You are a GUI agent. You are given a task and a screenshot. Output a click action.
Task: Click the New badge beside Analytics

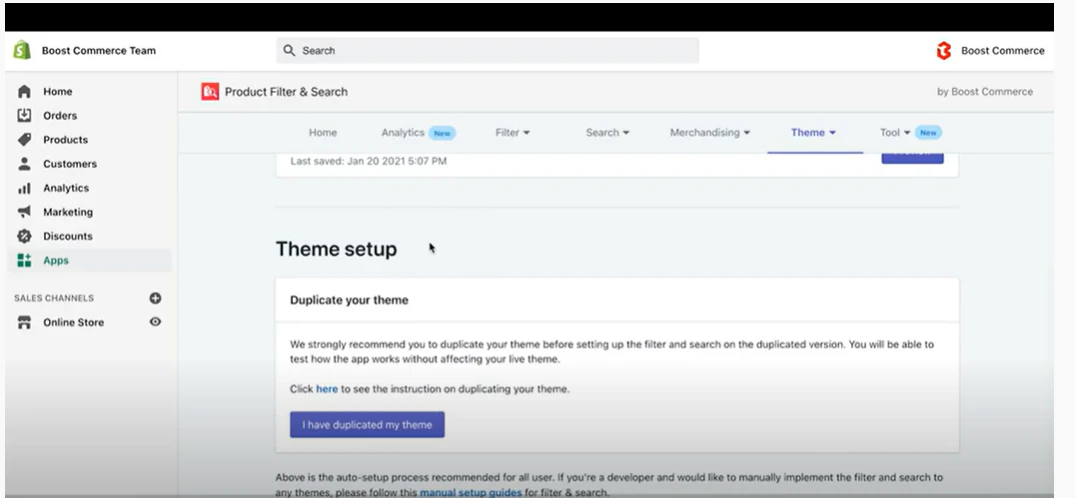(442, 133)
